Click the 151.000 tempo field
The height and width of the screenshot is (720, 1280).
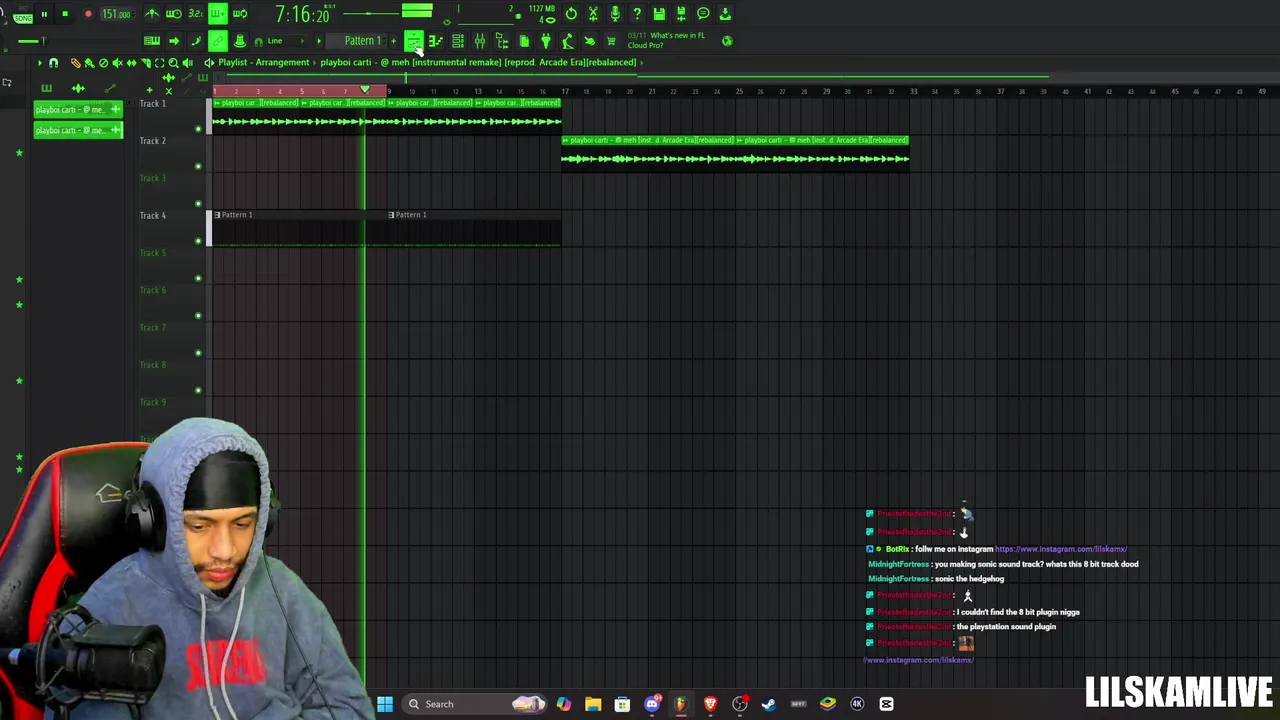click(116, 14)
